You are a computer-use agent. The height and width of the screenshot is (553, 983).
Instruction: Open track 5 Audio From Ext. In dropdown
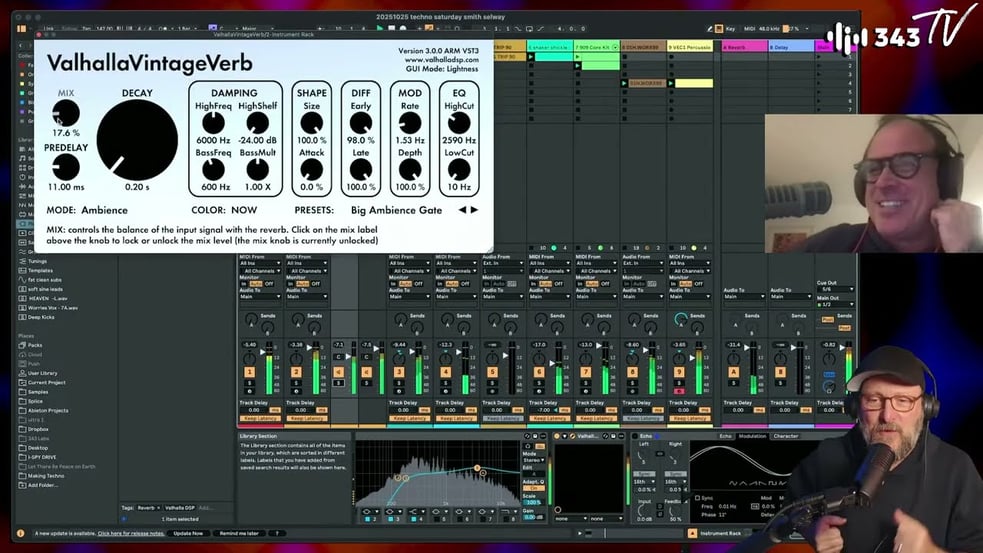[x=502, y=263]
